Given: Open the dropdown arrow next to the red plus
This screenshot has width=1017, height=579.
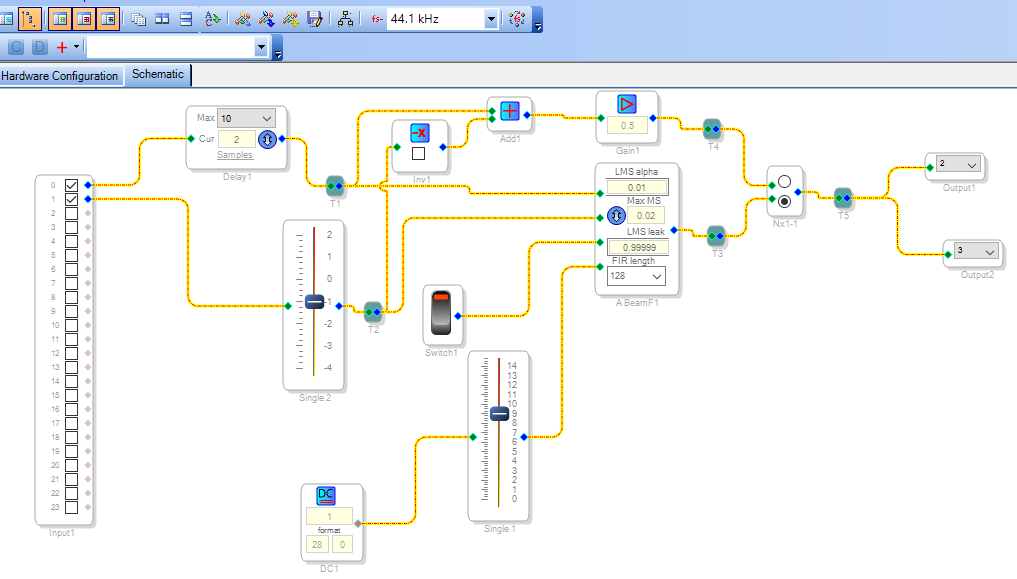Looking at the screenshot, I should click(77, 47).
